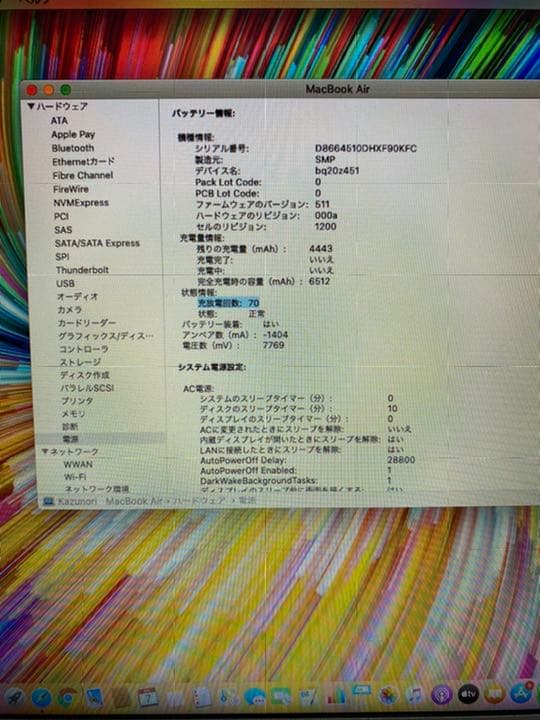Click the 7769 voltage value
The width and height of the screenshot is (540, 720).
[x=273, y=345]
